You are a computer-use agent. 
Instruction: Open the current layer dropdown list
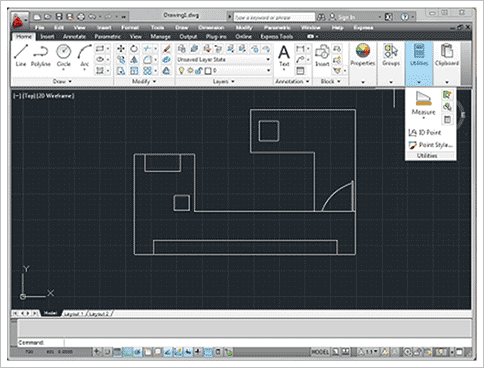[x=268, y=71]
